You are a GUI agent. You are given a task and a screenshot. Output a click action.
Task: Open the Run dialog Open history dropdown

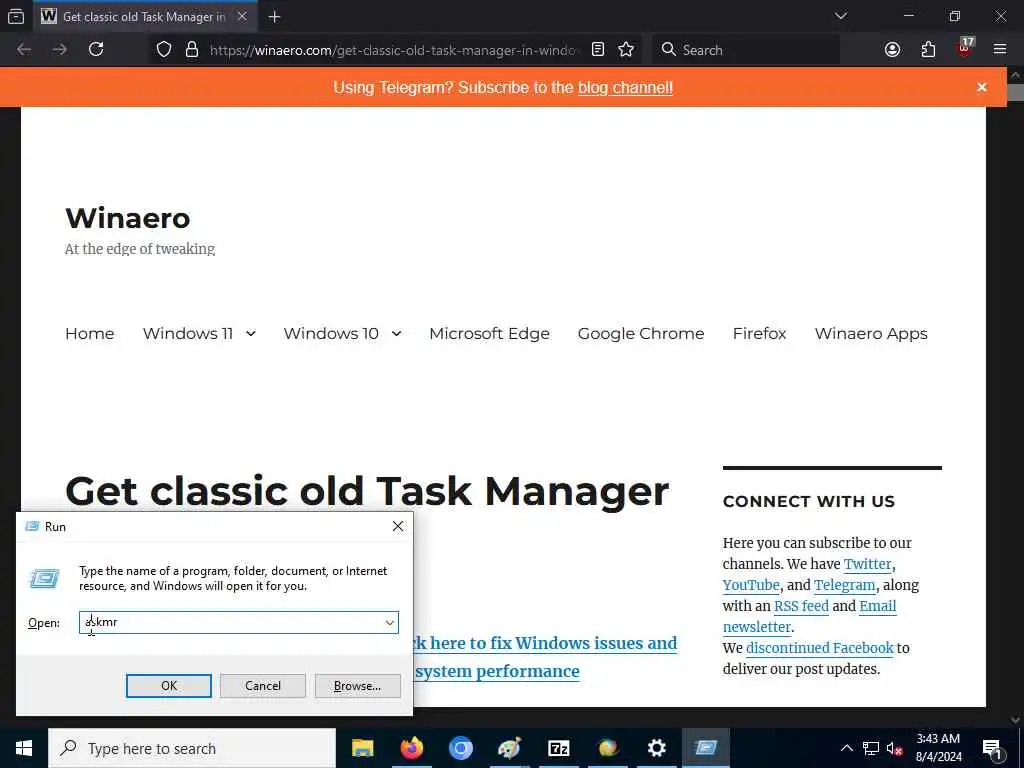coord(390,622)
